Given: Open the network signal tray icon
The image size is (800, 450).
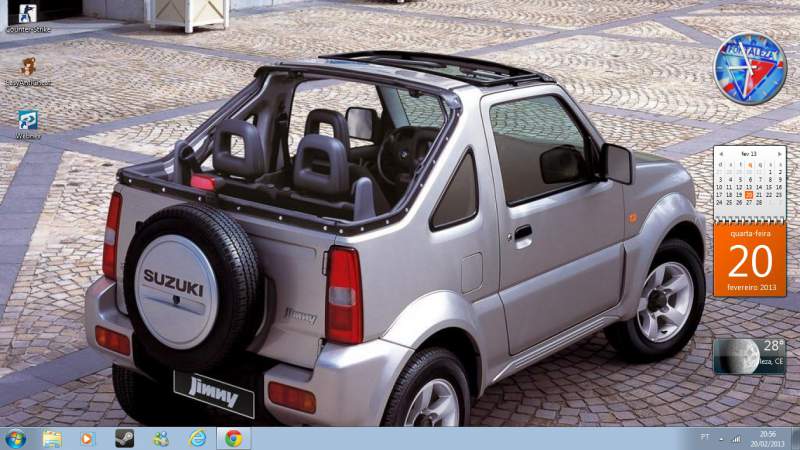Looking at the screenshot, I should click(736, 438).
